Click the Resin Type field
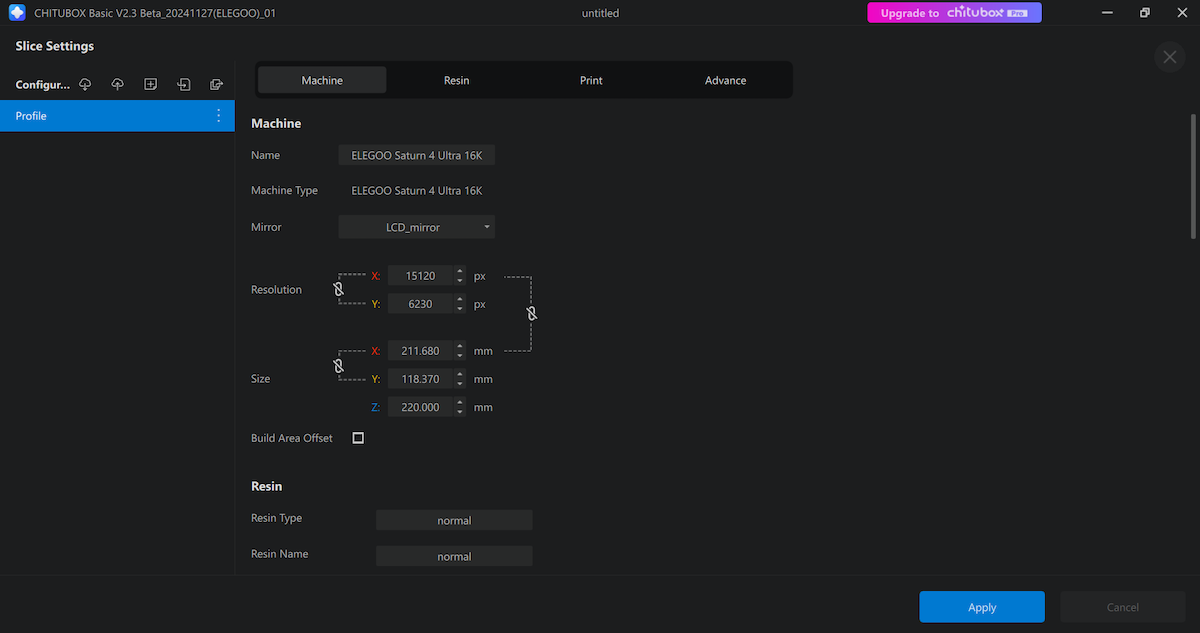 tap(454, 520)
